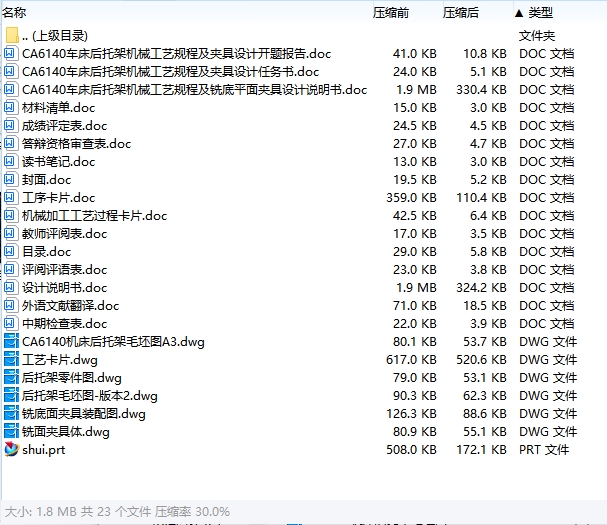Click the parent directory folder icon
Viewport: 607px width, 525px height.
pos(12,35)
